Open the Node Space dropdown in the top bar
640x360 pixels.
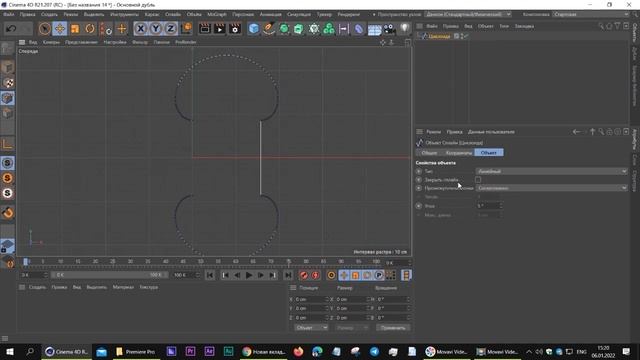point(468,14)
